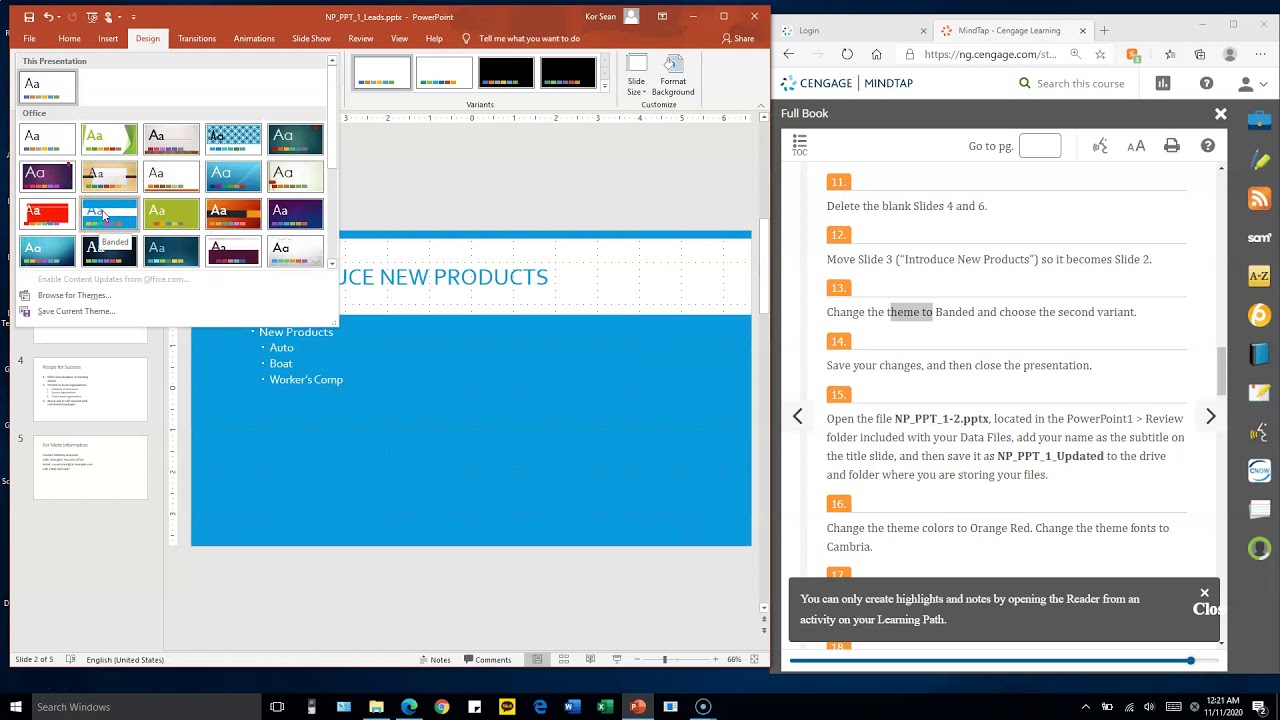Close the highlights notification message
1280x720 pixels.
point(1204,593)
